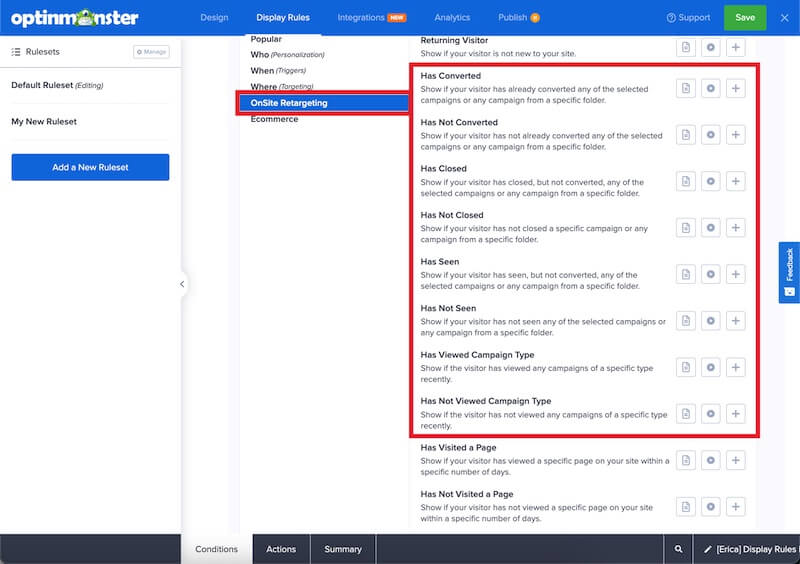Viewport: 800px width, 564px height.
Task: Select the Where (Targeting) category
Action: coord(282,86)
